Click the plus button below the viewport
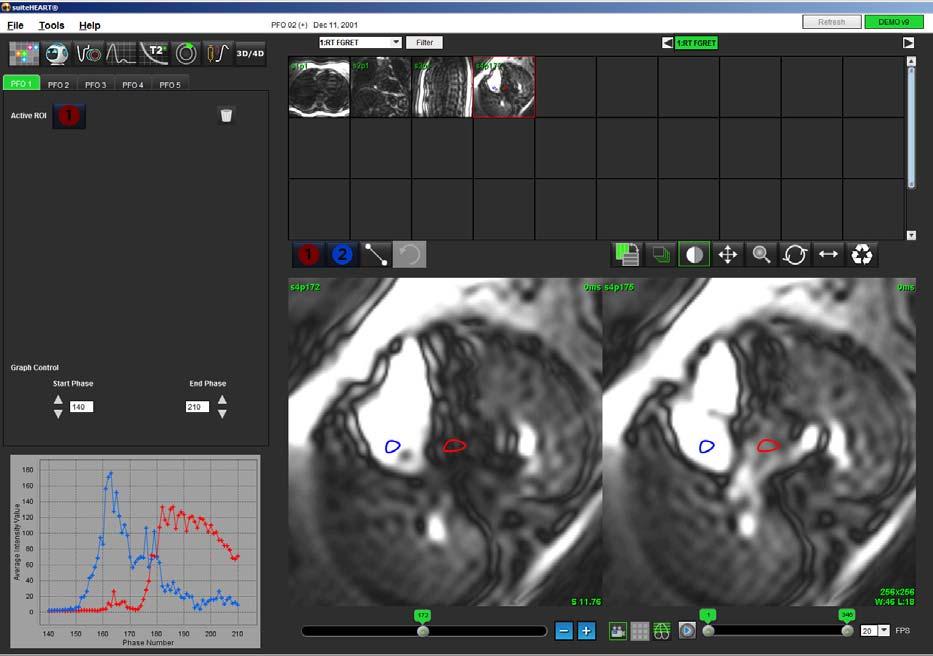Viewport: 933px width, 656px height. click(x=586, y=630)
